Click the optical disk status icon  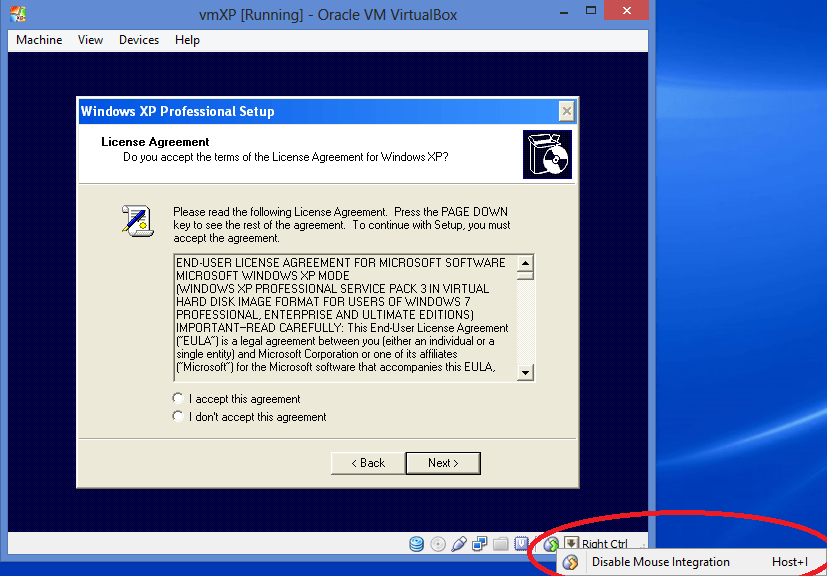(438, 544)
